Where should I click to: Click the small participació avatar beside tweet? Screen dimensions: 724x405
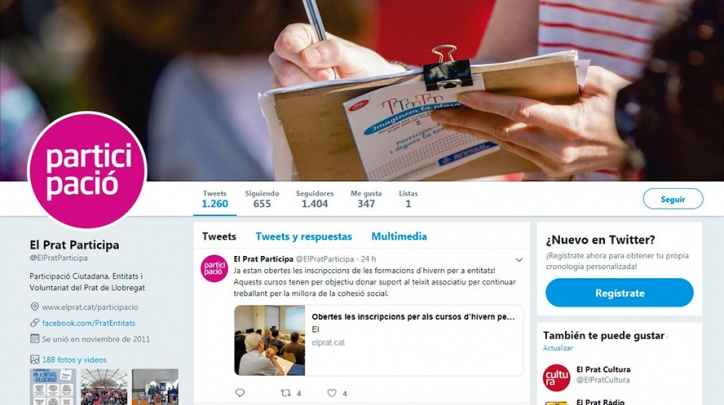(214, 268)
